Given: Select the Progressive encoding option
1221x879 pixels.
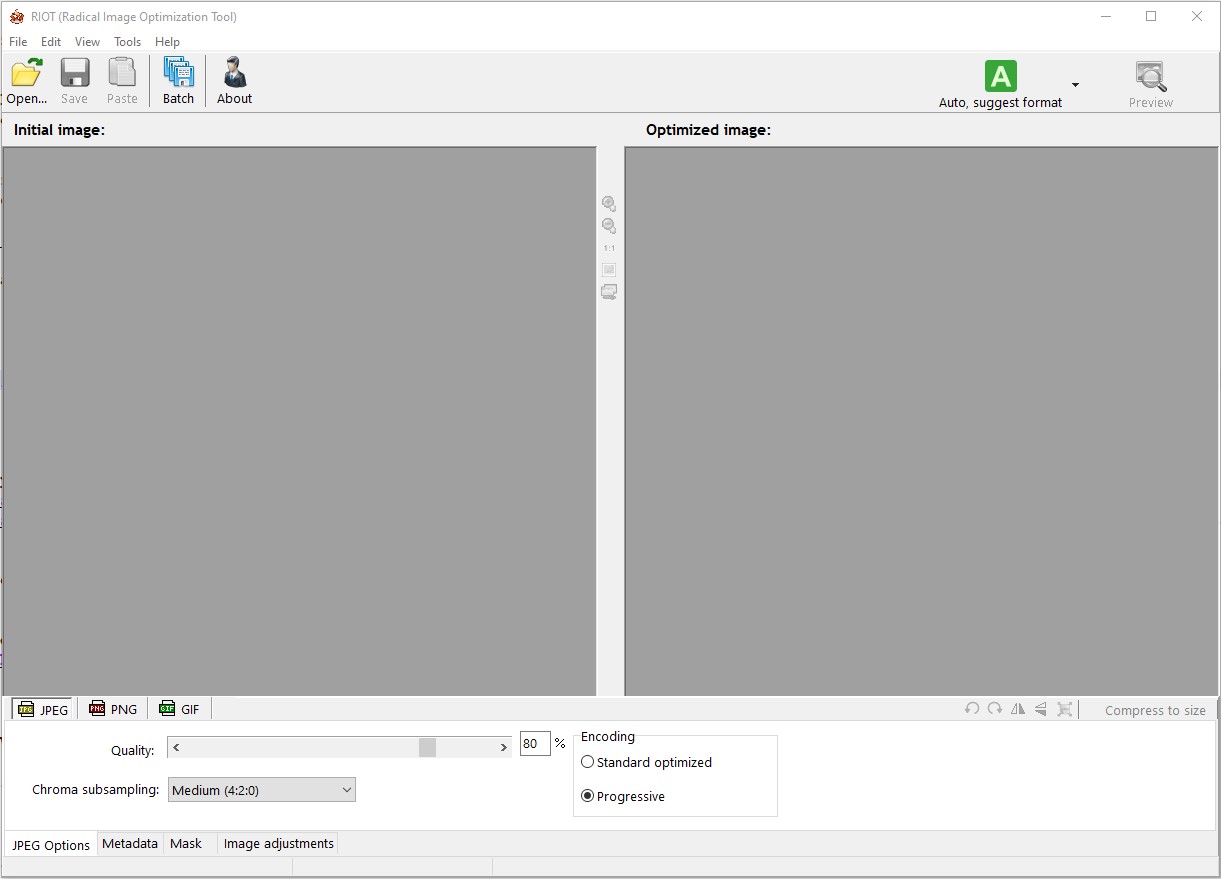Looking at the screenshot, I should pos(588,796).
